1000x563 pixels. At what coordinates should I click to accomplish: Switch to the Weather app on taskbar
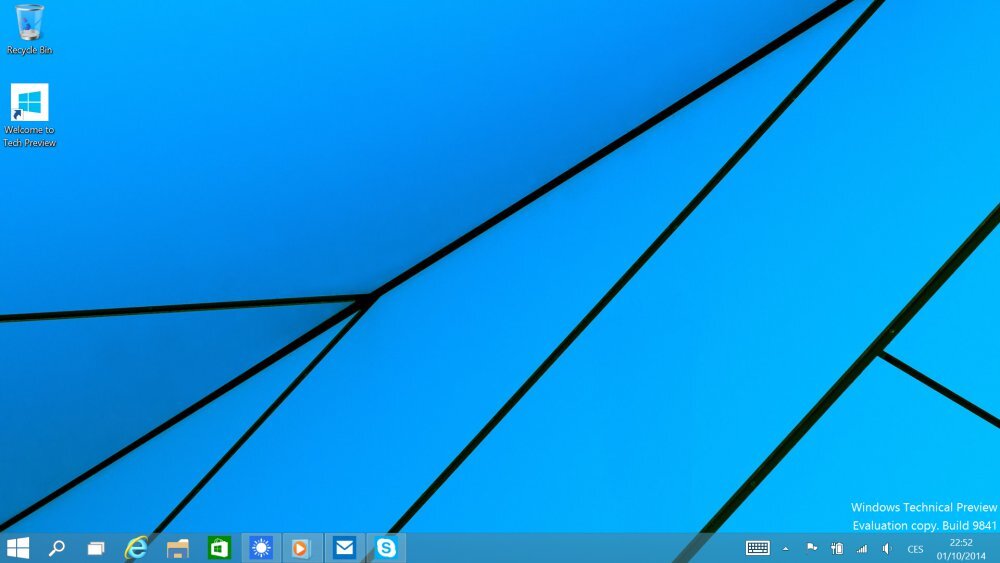(x=261, y=548)
